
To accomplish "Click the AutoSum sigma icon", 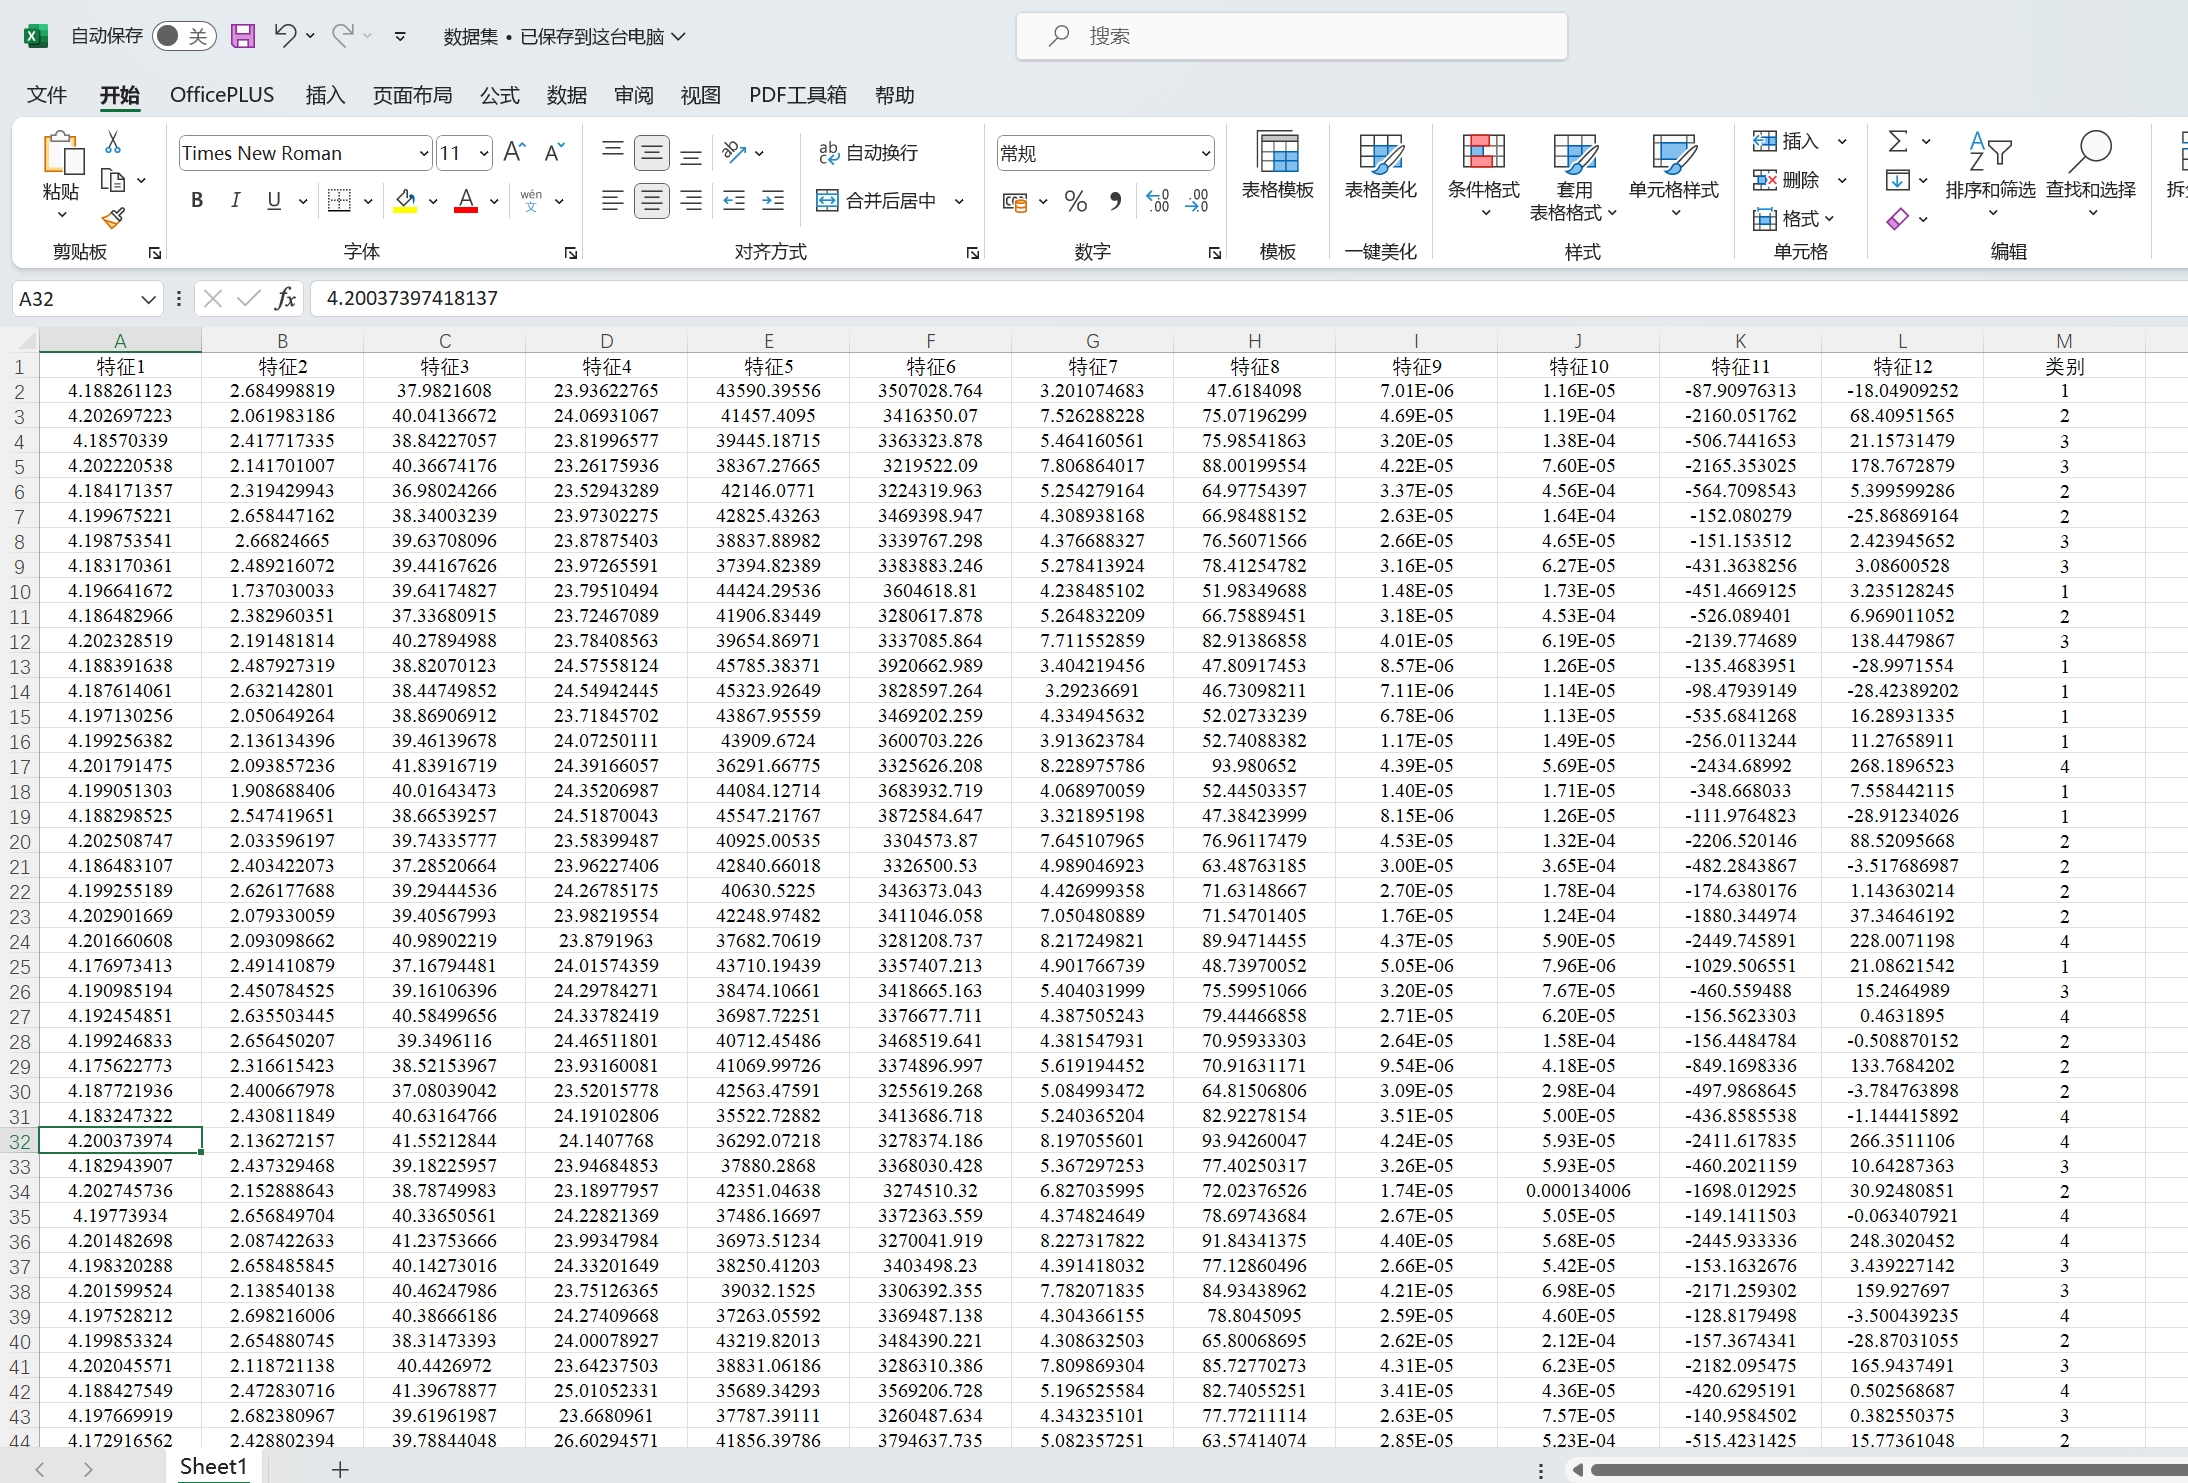I will 1897,141.
